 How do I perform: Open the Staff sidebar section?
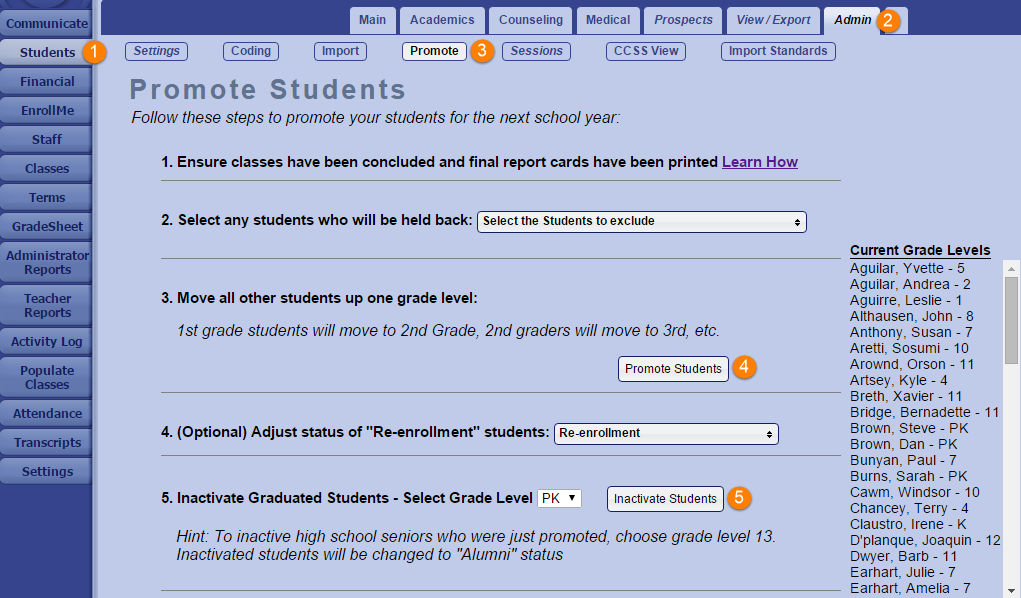(x=46, y=139)
